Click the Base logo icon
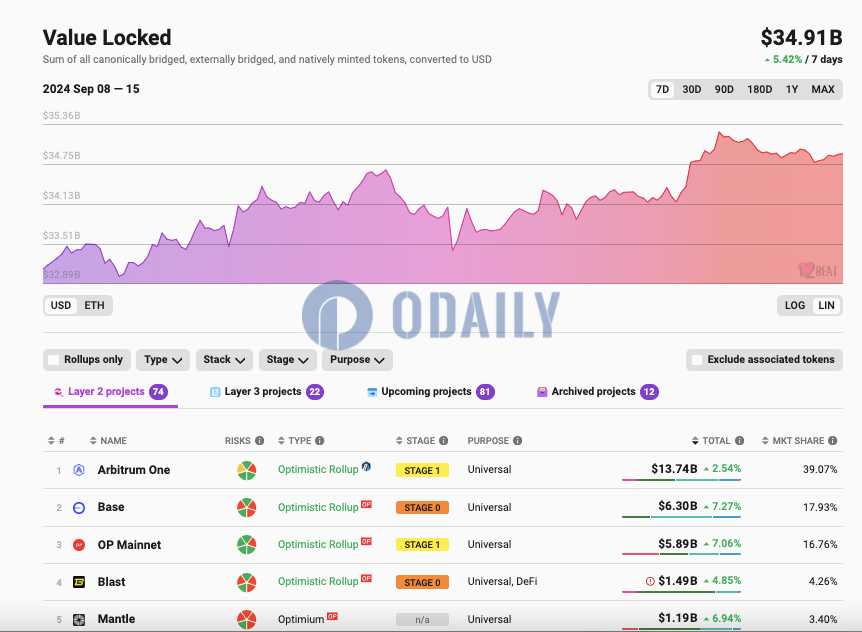Screen dimensions: 862x632 tap(79, 508)
